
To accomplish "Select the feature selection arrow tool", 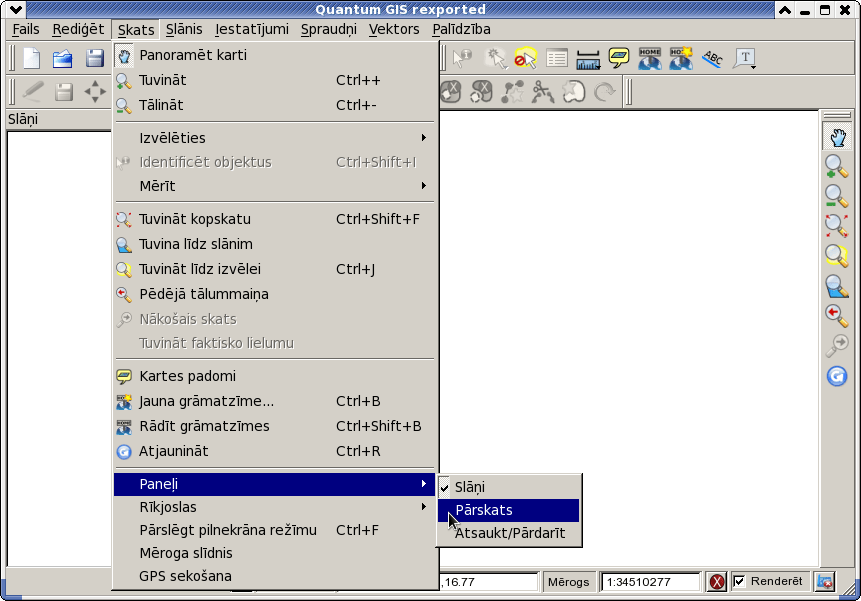I will pyautogui.click(x=495, y=58).
